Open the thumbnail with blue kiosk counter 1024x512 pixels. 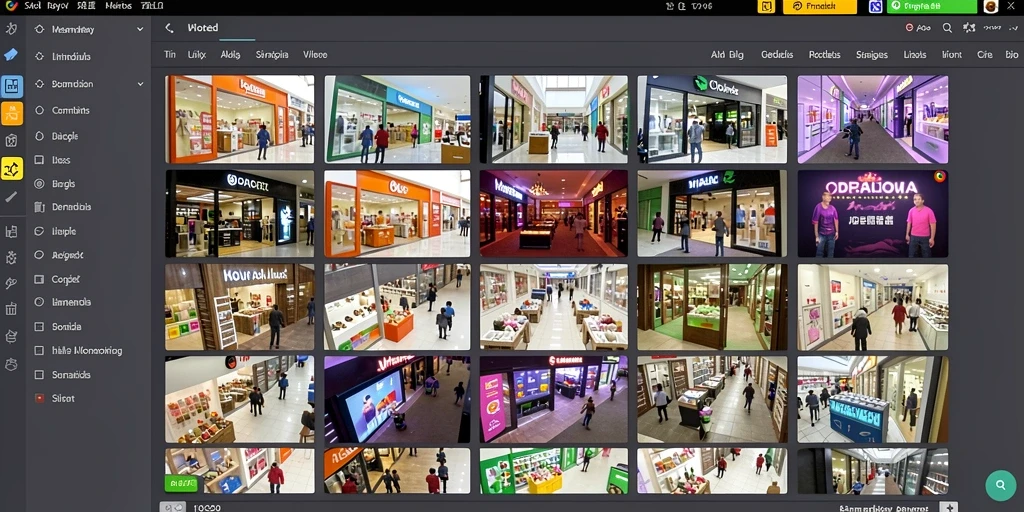coord(872,400)
